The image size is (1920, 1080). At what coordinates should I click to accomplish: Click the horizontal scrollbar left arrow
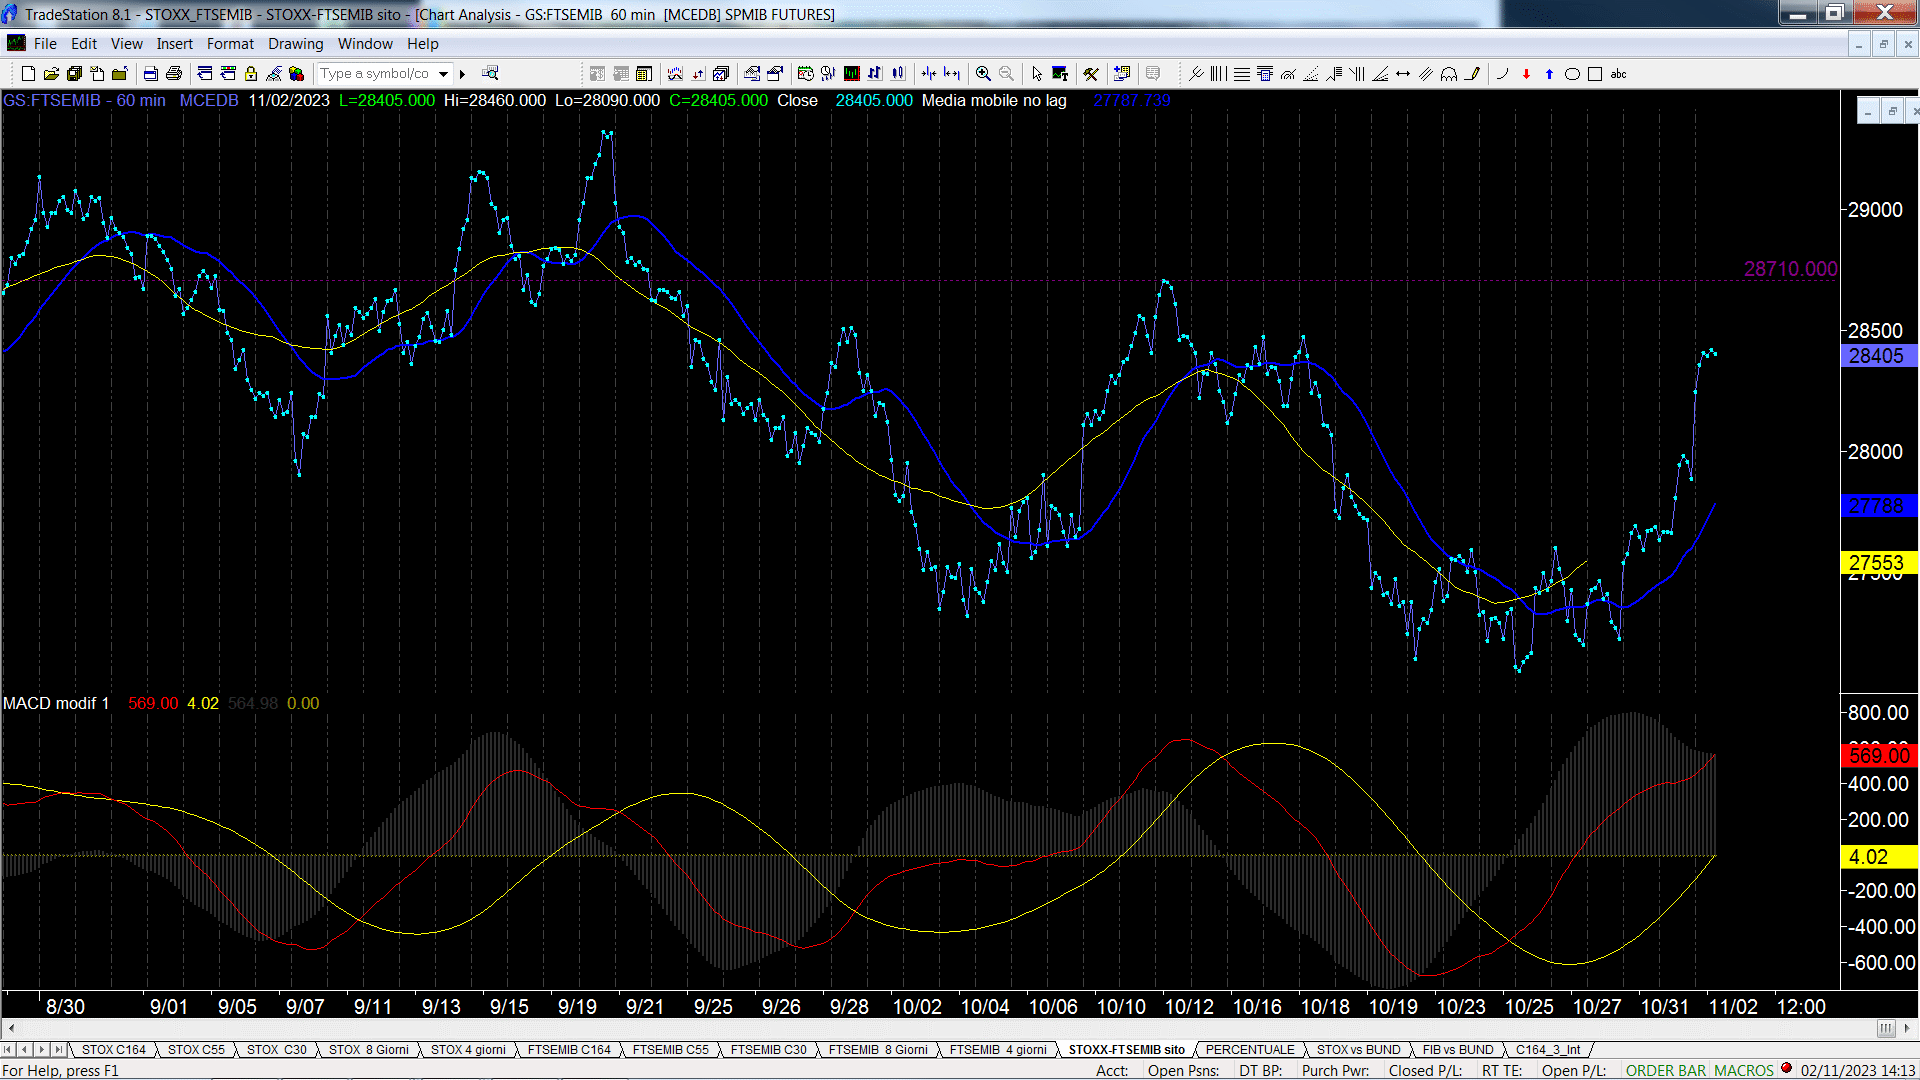11,1028
